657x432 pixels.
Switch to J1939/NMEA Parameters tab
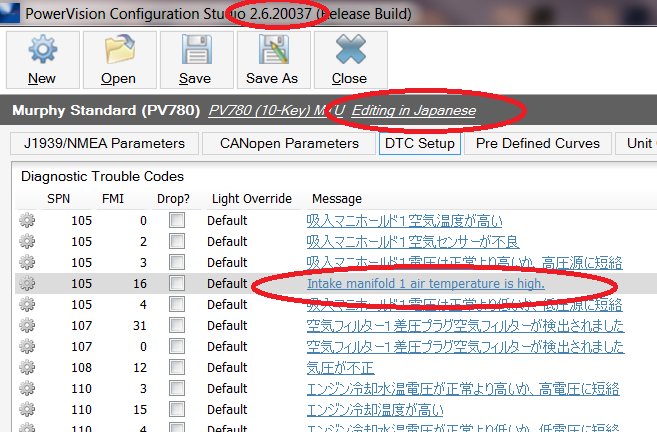click(104, 143)
